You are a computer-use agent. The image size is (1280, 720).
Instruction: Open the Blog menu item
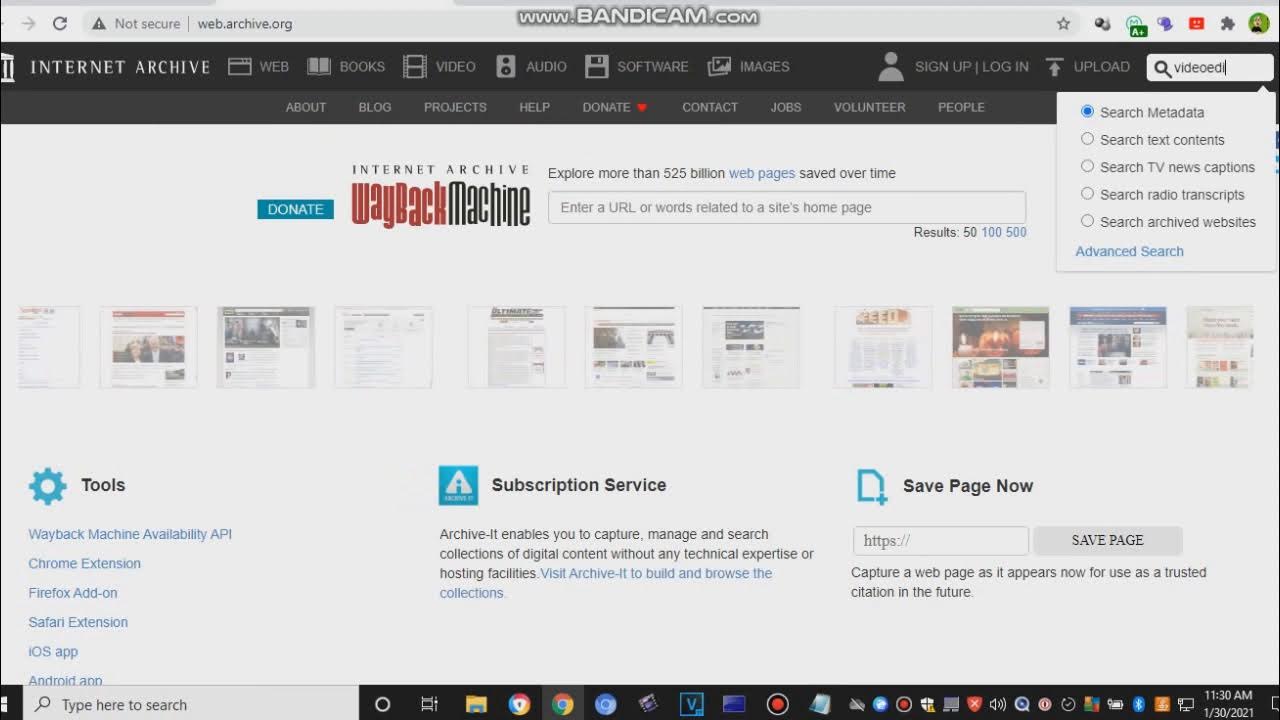pos(375,107)
